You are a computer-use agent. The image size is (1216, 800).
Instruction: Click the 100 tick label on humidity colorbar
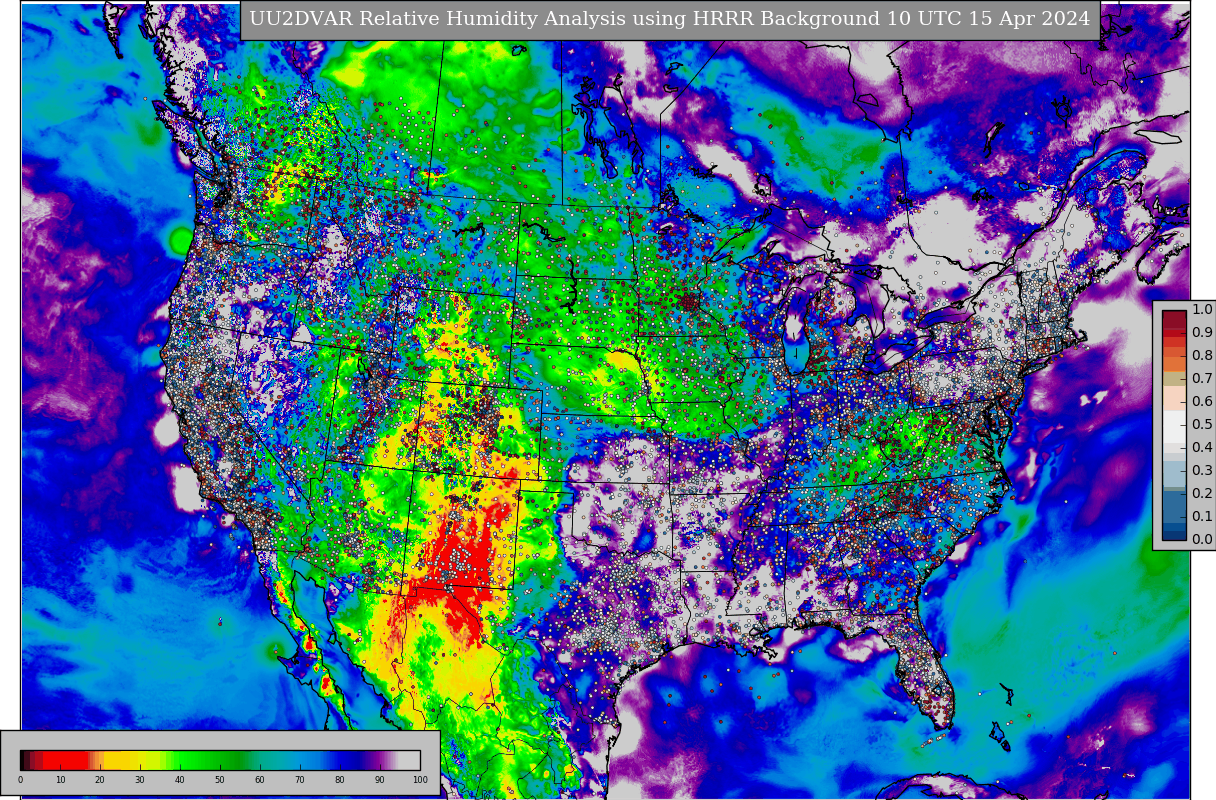coord(420,780)
